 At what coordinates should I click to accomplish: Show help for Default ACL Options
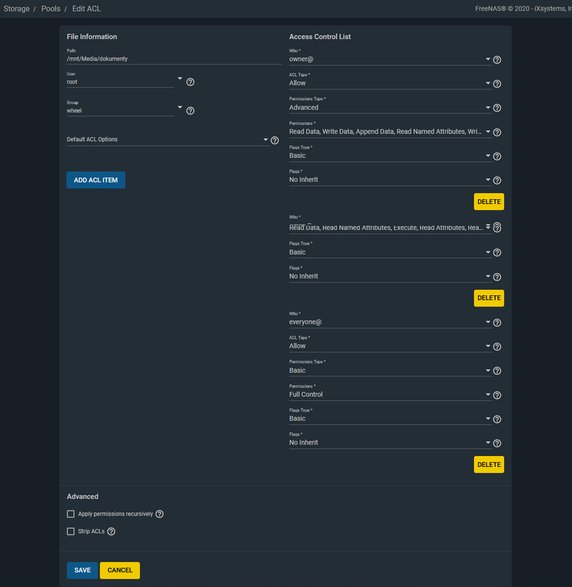click(274, 140)
